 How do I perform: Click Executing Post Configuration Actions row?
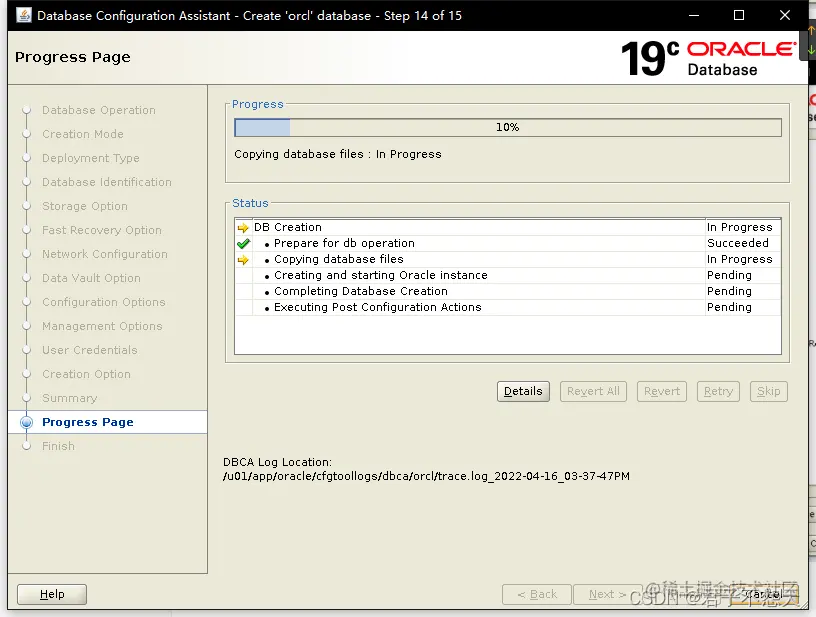(x=508, y=307)
